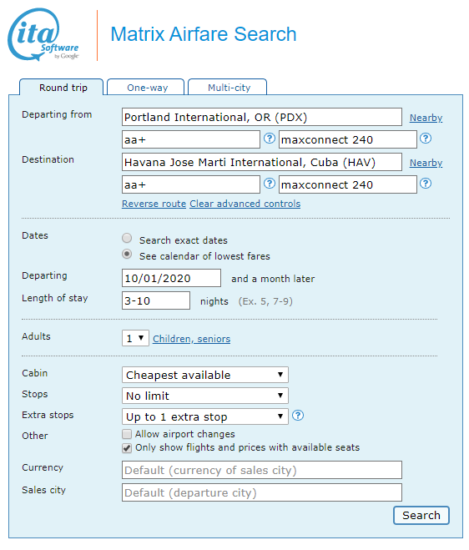
Task: Click departure routing codes field with aa+
Action: (191, 139)
